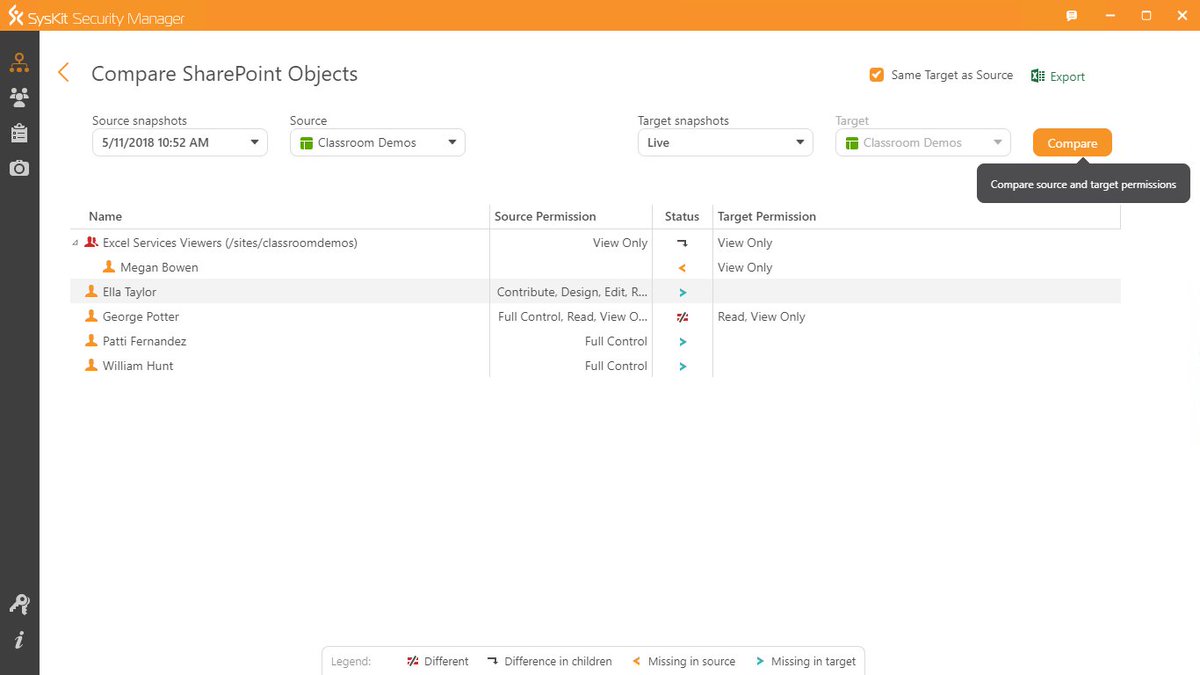Click Patti Fernandez's Full Control permission cell
Screen dimensions: 1200x675
click(x=616, y=341)
